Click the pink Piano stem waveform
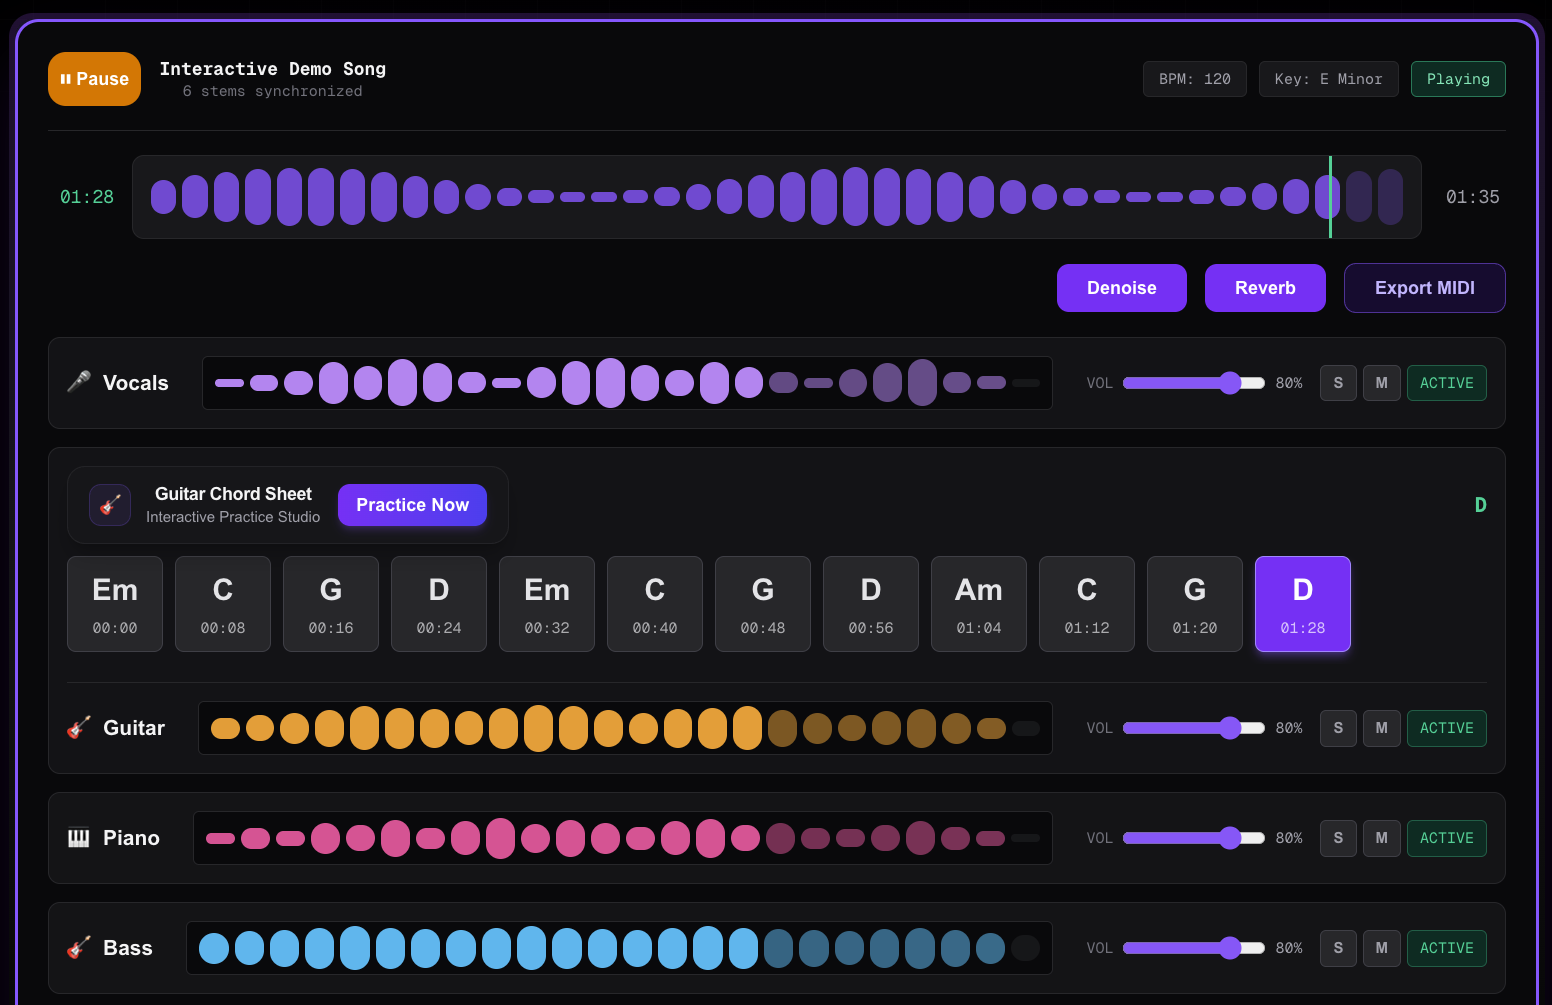The height and width of the screenshot is (1005, 1552). tap(623, 838)
